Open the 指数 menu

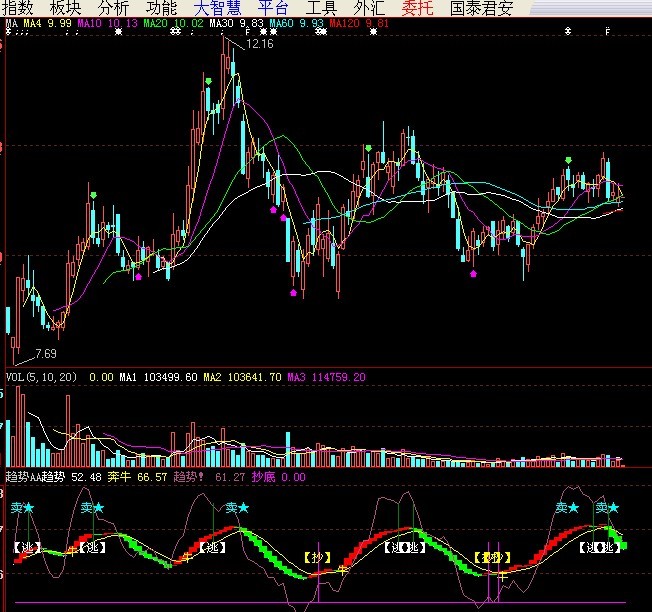tap(17, 8)
